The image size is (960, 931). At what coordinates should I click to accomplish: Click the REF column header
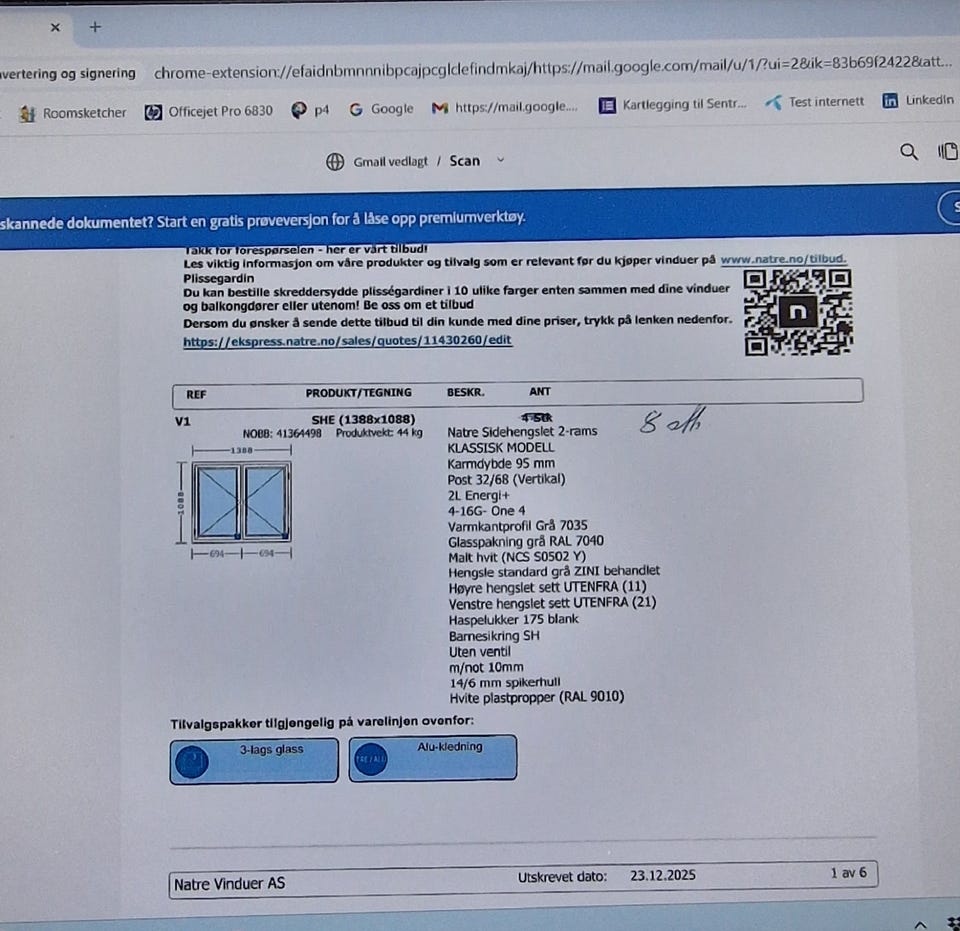(x=196, y=395)
